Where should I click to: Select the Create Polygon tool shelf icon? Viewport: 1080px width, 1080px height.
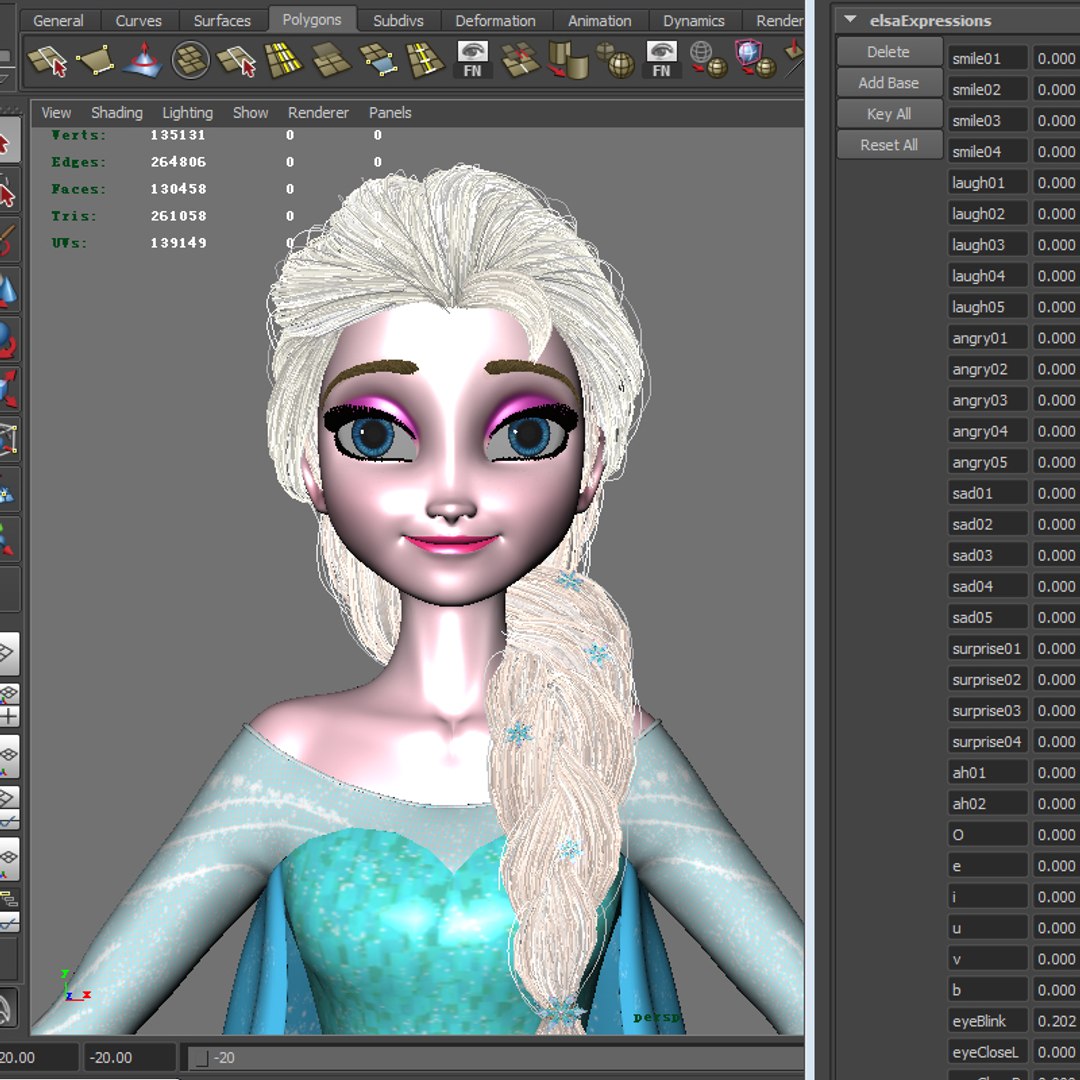click(x=94, y=60)
